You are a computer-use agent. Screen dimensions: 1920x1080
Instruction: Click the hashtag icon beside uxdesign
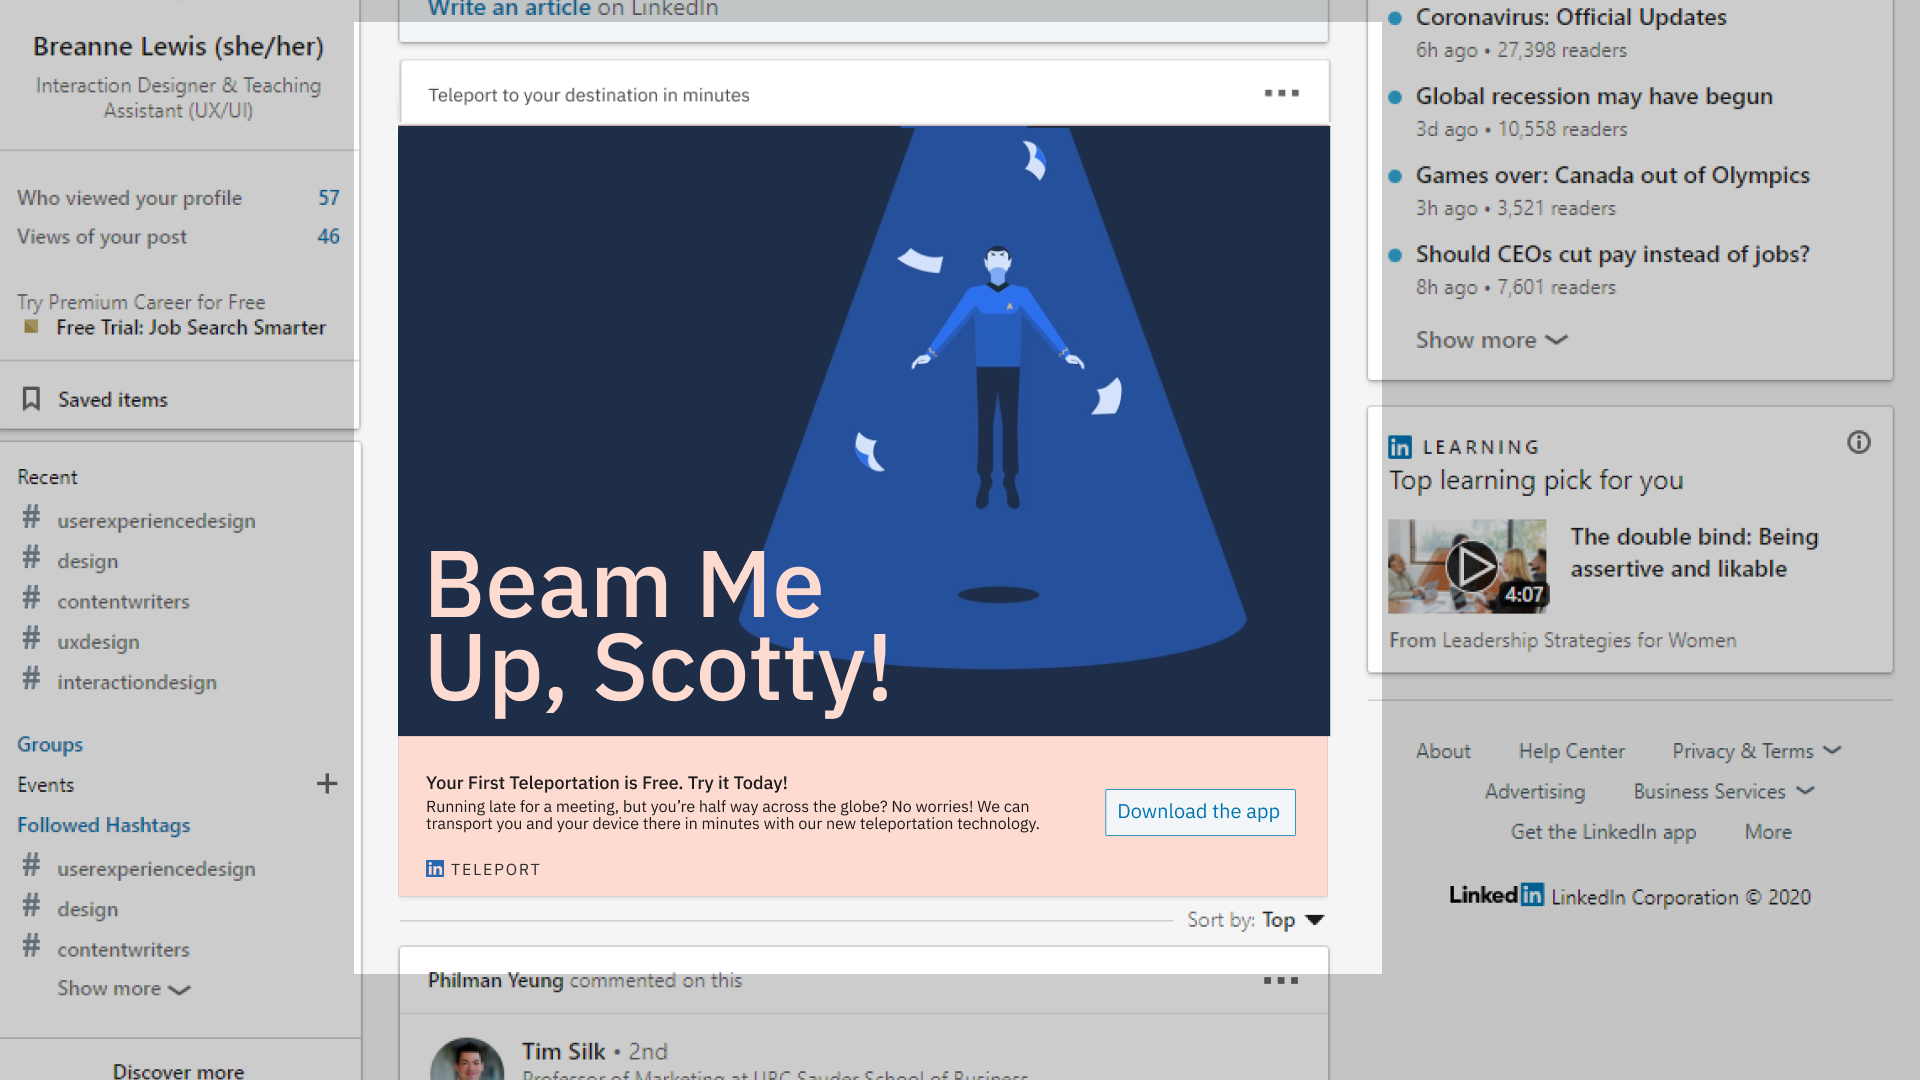point(32,640)
